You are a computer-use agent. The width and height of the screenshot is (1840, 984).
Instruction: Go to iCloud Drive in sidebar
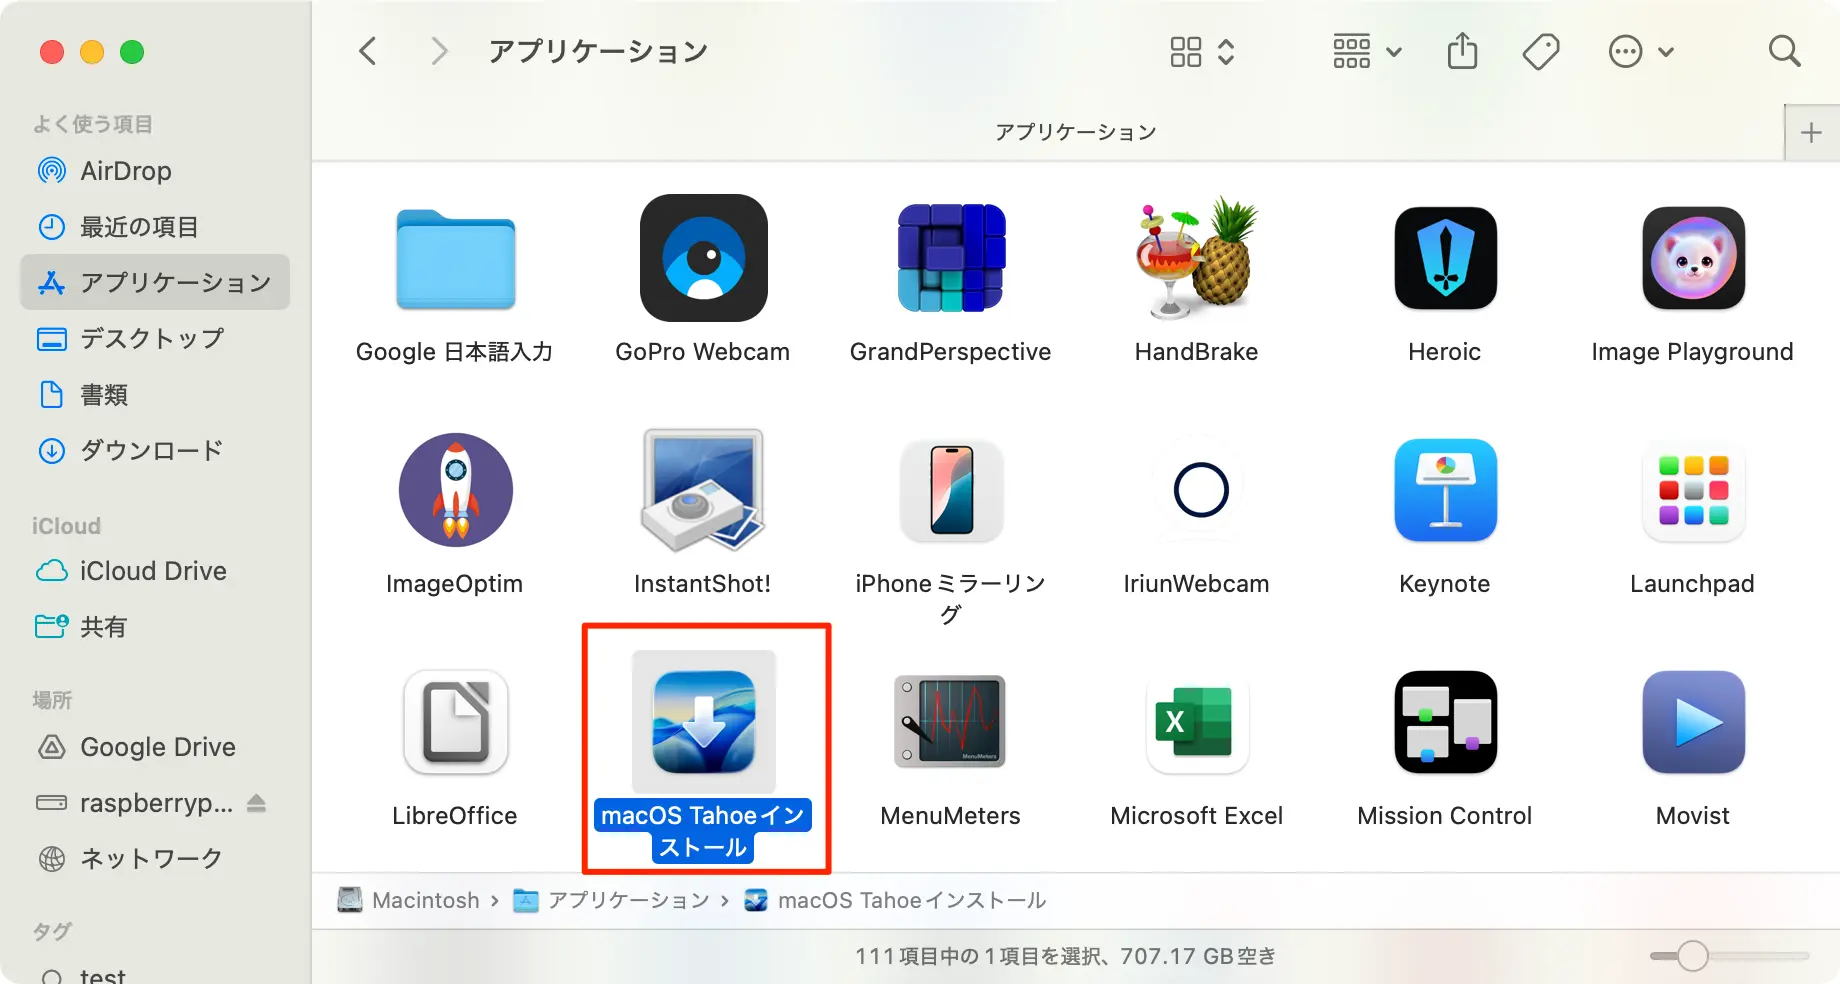(x=152, y=571)
